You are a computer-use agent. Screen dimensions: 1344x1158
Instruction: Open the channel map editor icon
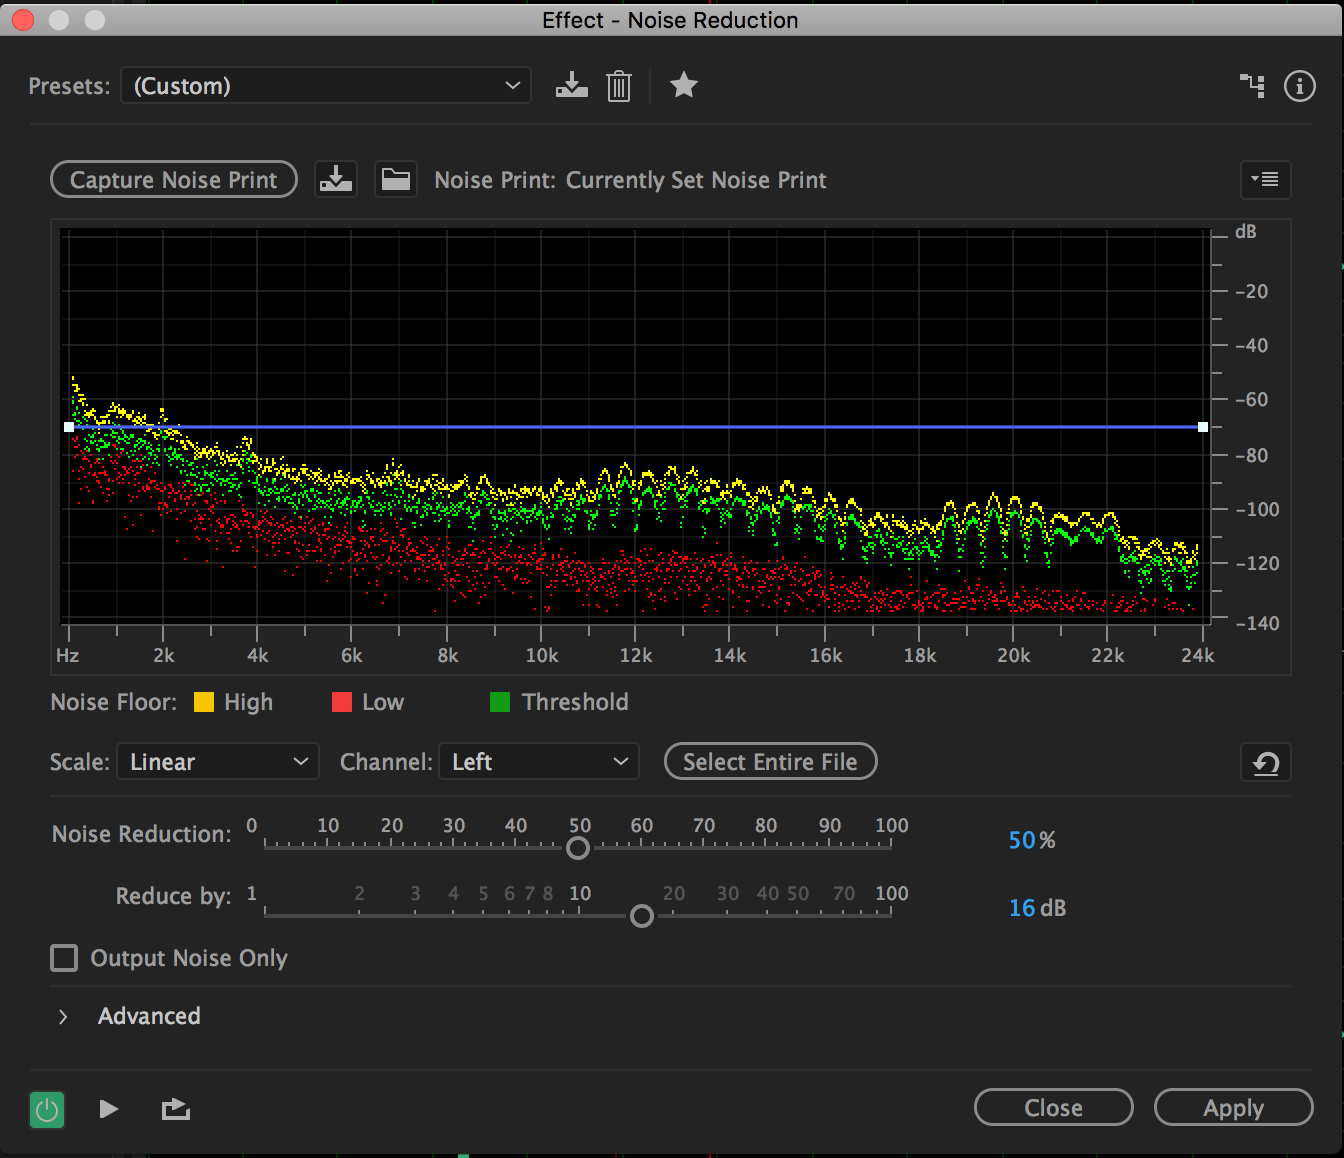(x=1252, y=86)
